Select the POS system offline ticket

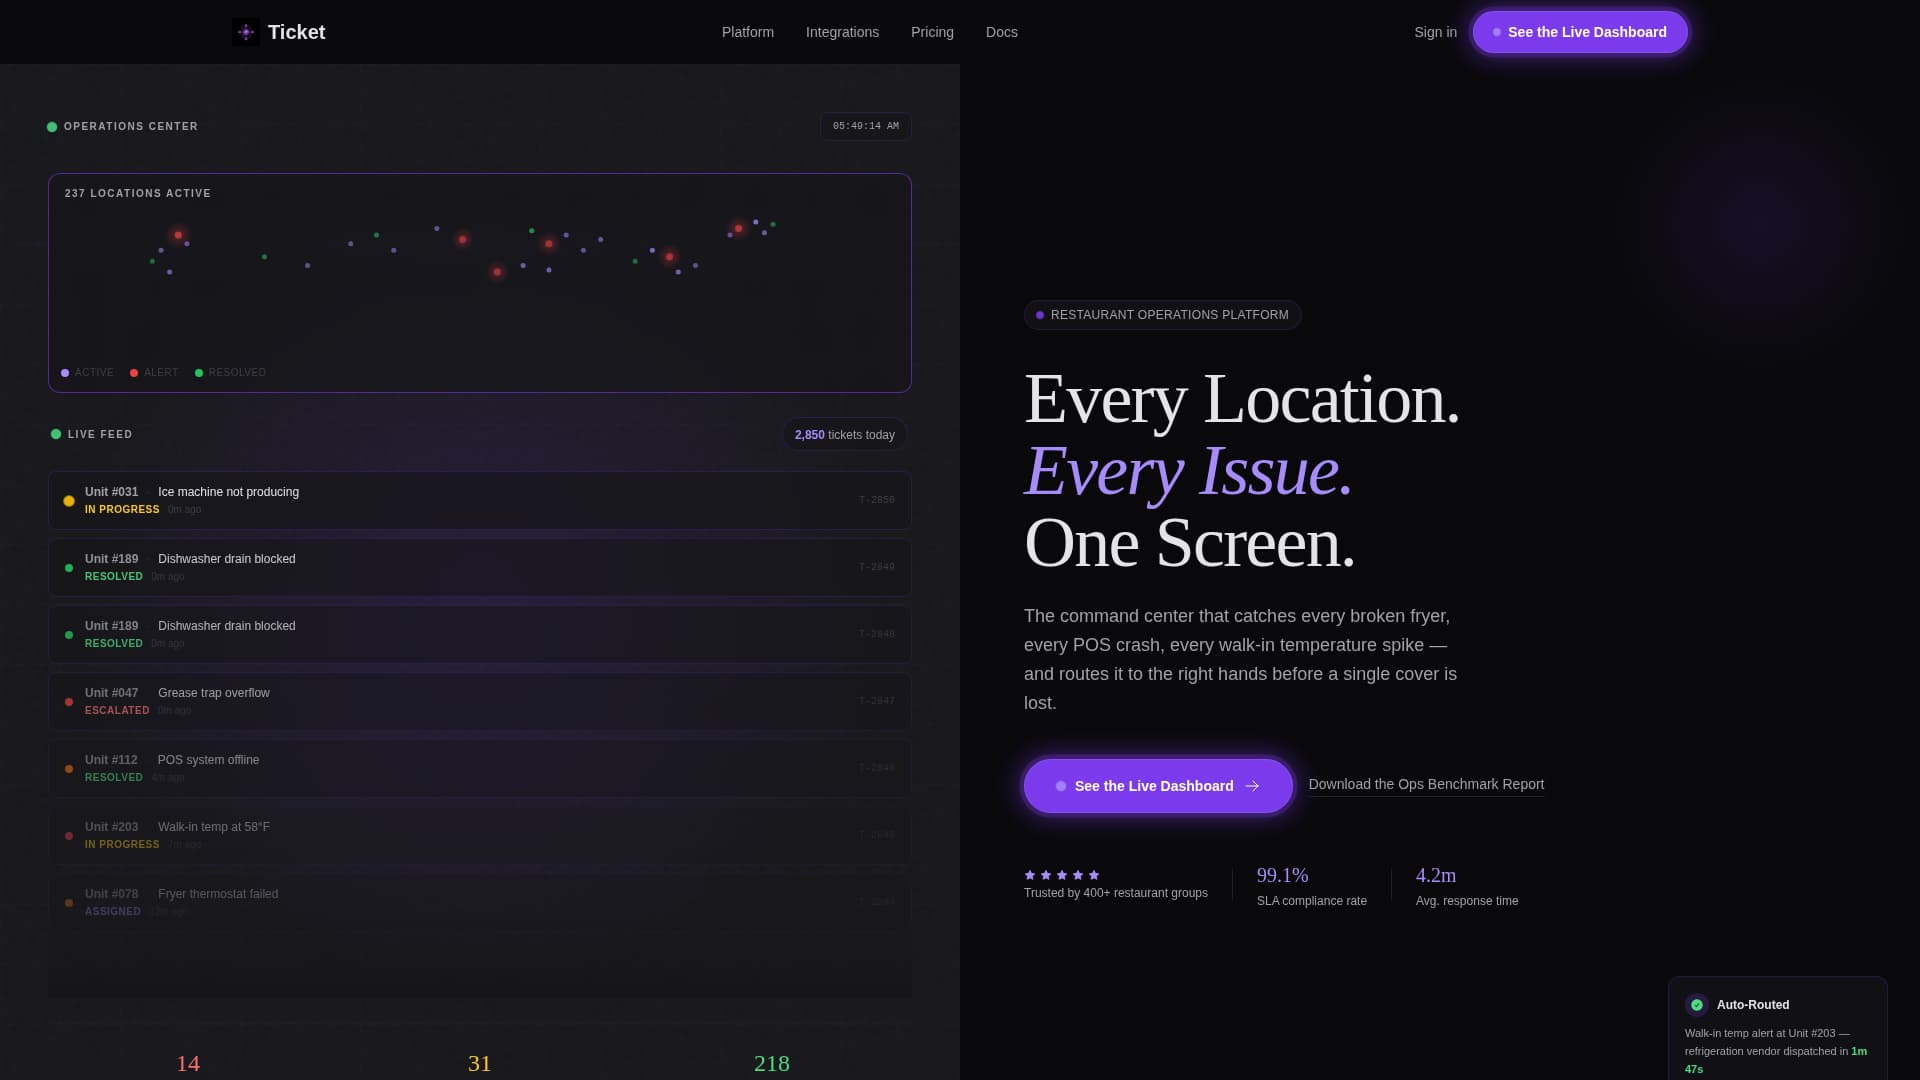[480, 768]
